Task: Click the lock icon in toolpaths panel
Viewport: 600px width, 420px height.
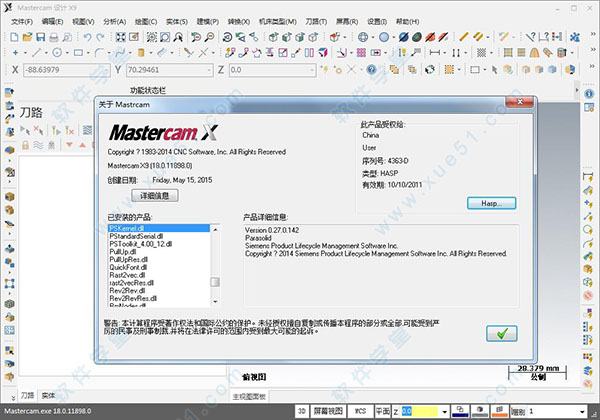Action: (25, 145)
